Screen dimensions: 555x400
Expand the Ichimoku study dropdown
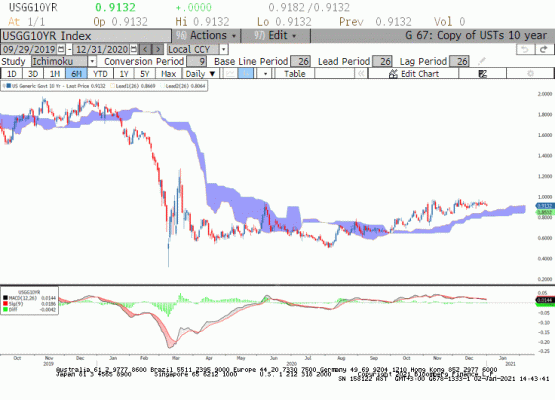point(92,62)
